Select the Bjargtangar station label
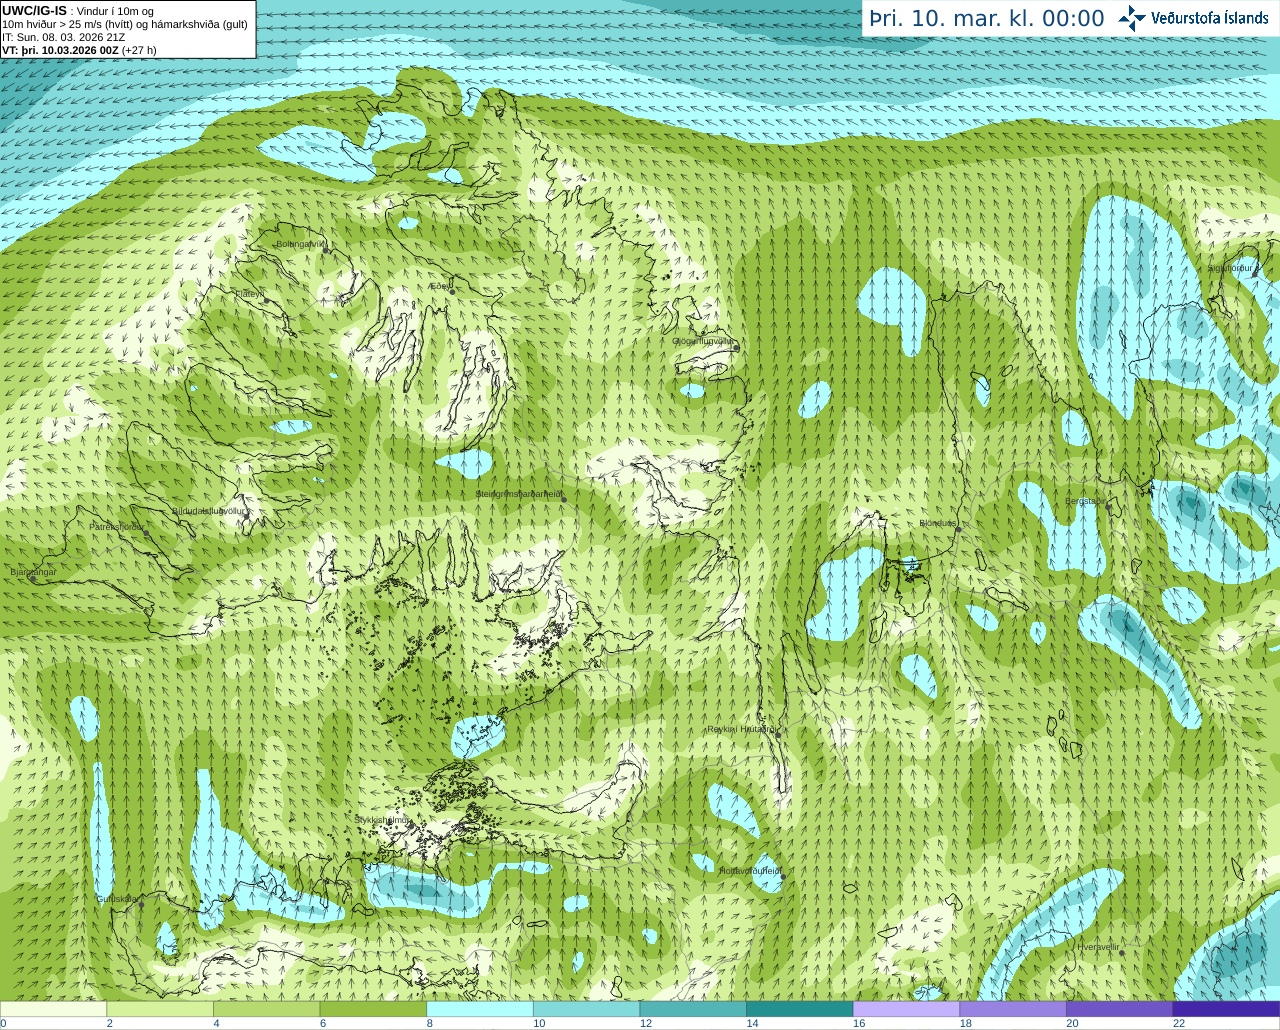This screenshot has height=1030, width=1280. point(33,572)
